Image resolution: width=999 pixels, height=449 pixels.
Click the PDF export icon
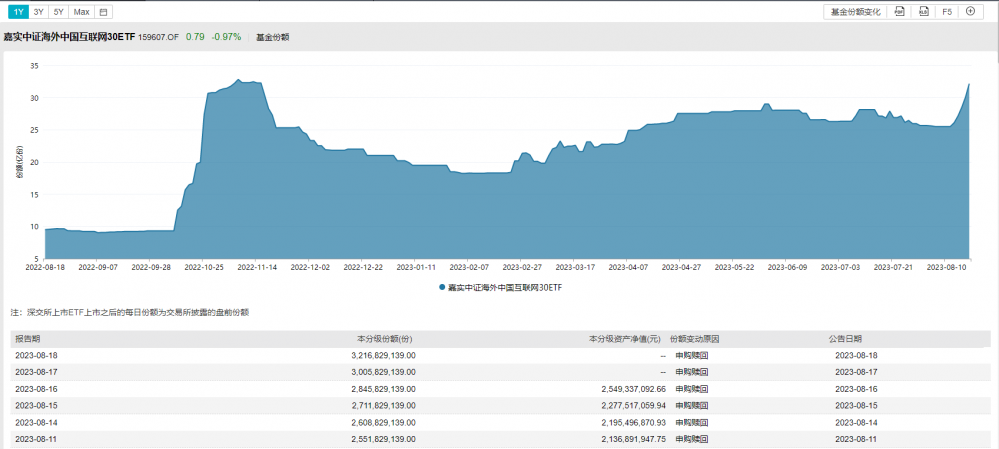coord(899,12)
